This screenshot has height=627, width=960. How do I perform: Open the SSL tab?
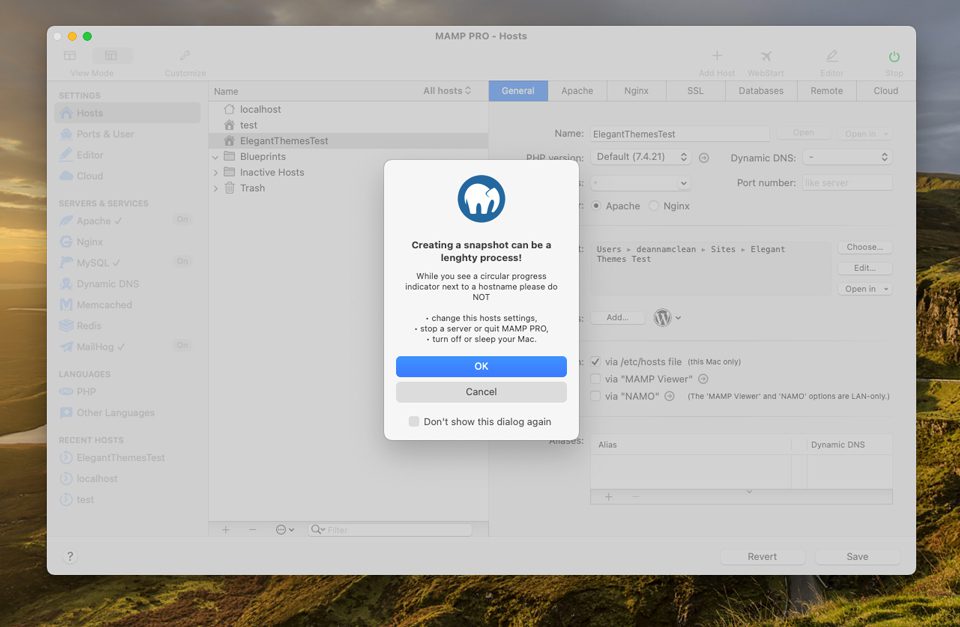pos(695,90)
